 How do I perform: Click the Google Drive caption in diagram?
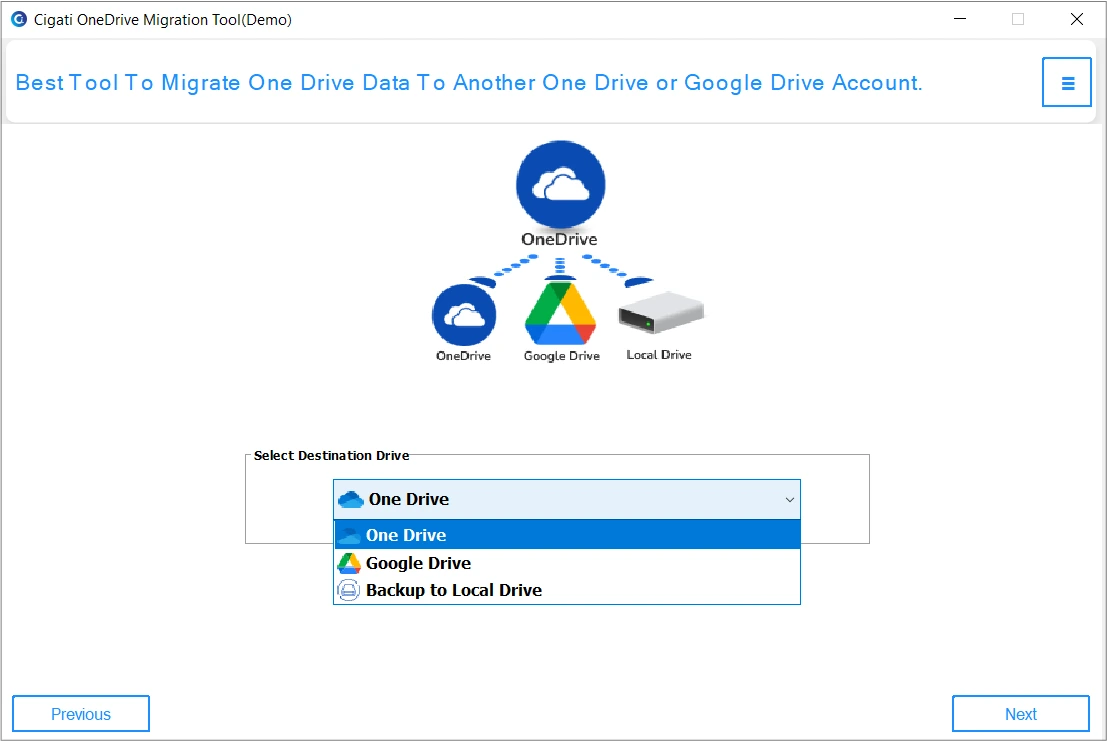coord(561,356)
